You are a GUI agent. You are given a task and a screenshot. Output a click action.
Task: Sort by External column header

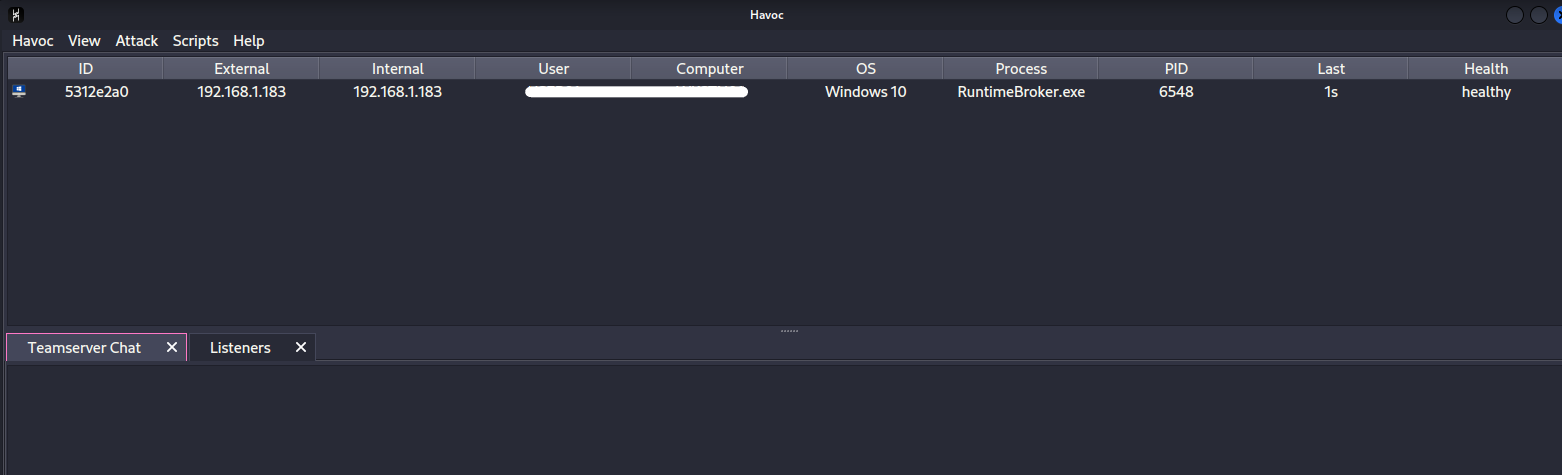(241, 69)
